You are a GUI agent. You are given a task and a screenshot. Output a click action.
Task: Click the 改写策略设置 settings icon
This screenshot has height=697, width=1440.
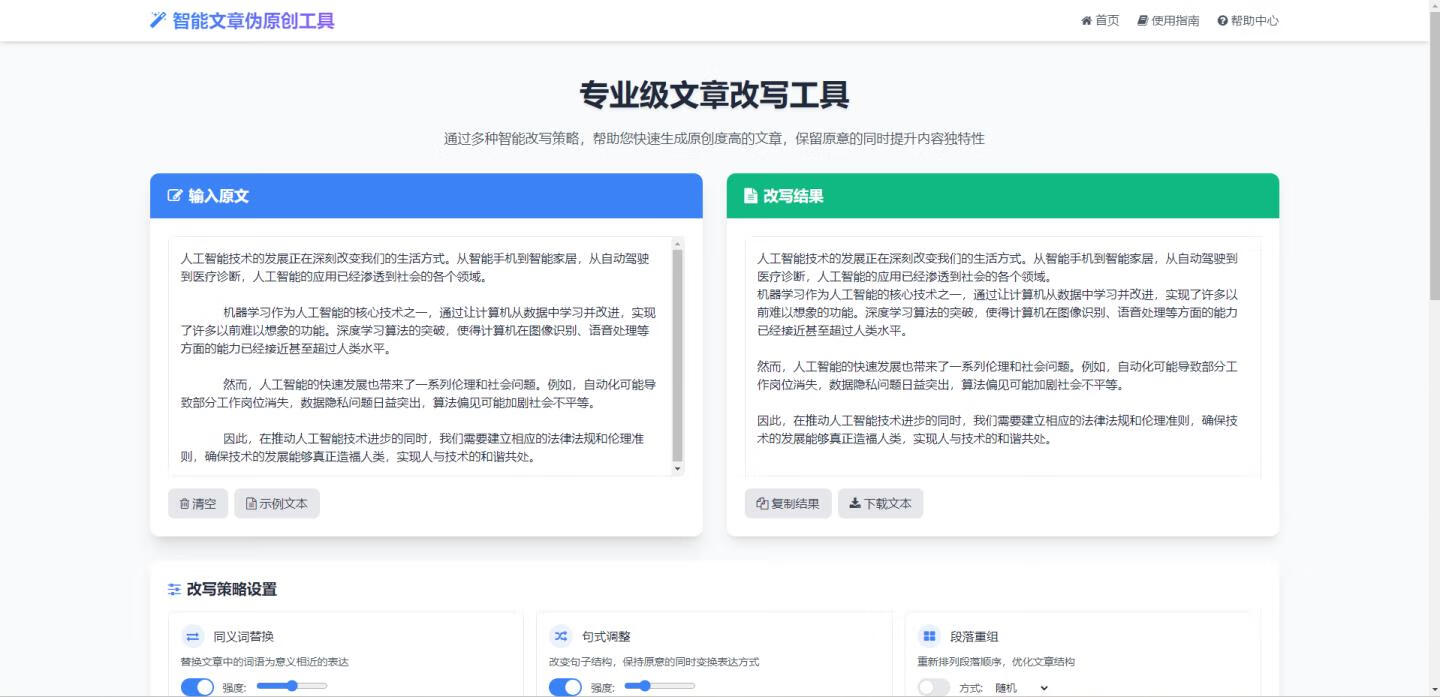point(172,590)
